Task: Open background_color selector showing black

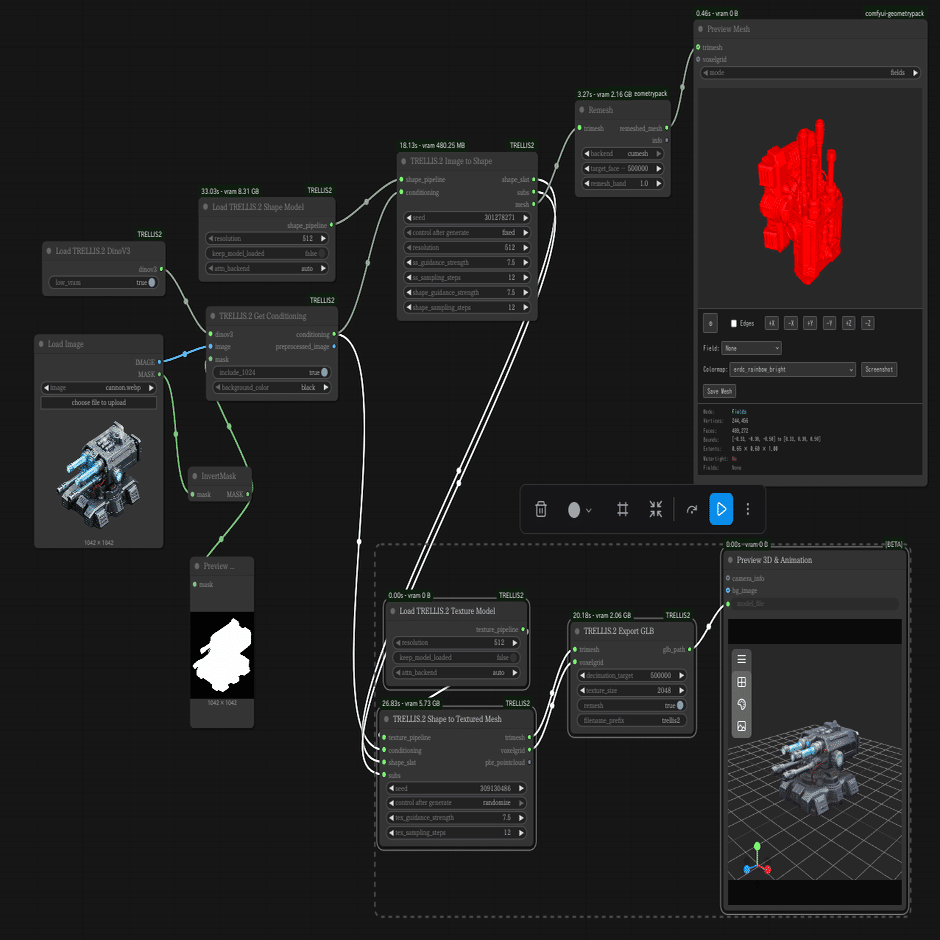Action: click(x=272, y=387)
